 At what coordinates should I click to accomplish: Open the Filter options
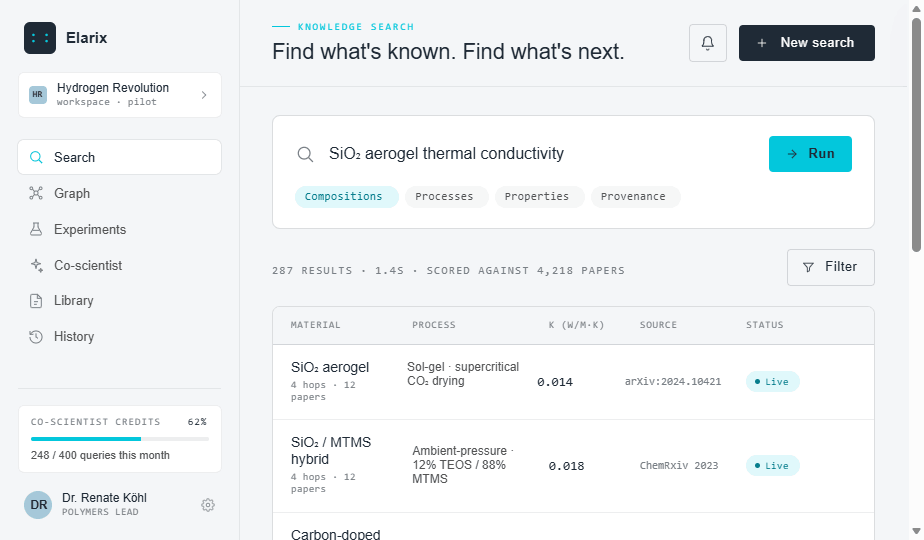click(831, 267)
